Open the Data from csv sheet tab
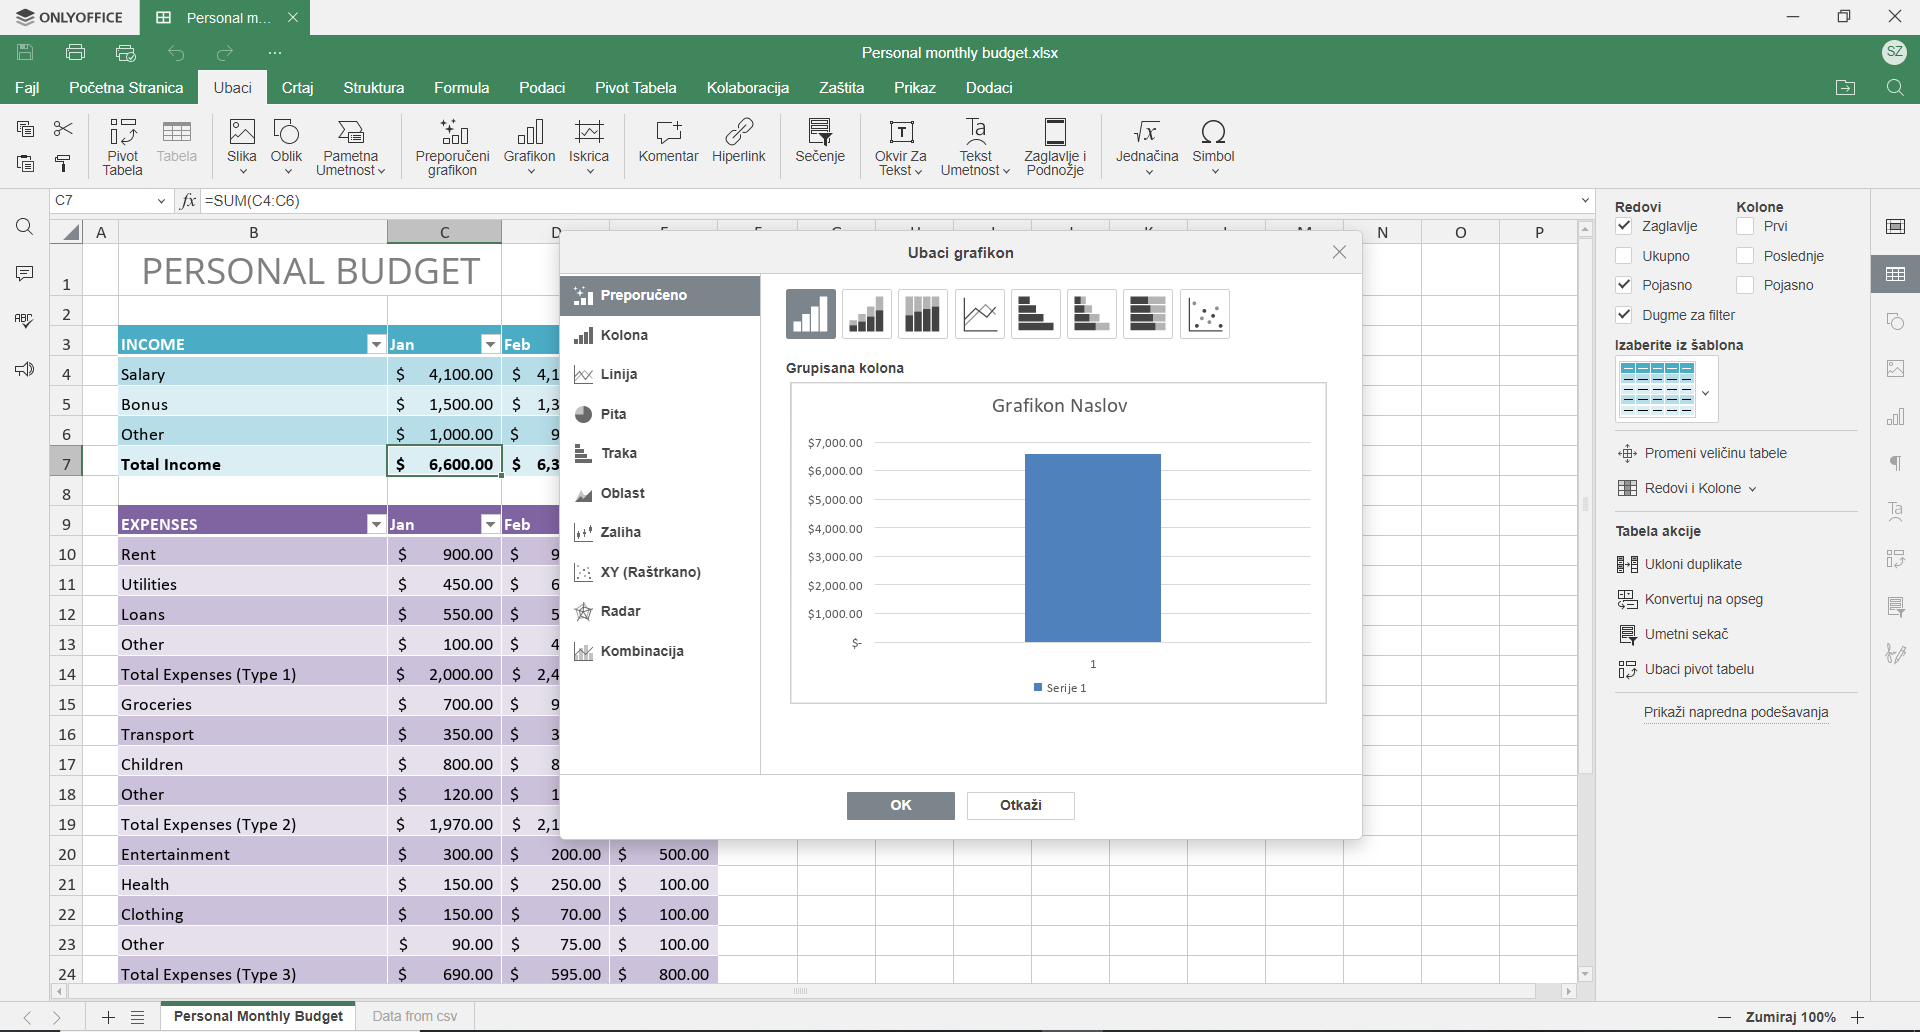1920x1032 pixels. 414,1016
